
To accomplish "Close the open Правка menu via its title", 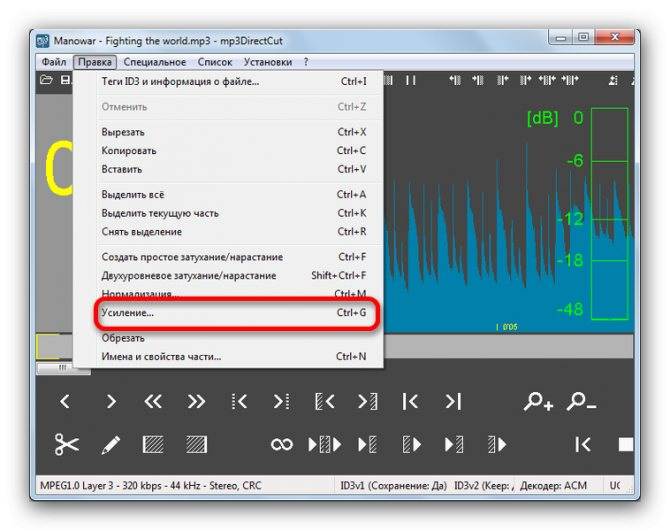I will [x=95, y=62].
